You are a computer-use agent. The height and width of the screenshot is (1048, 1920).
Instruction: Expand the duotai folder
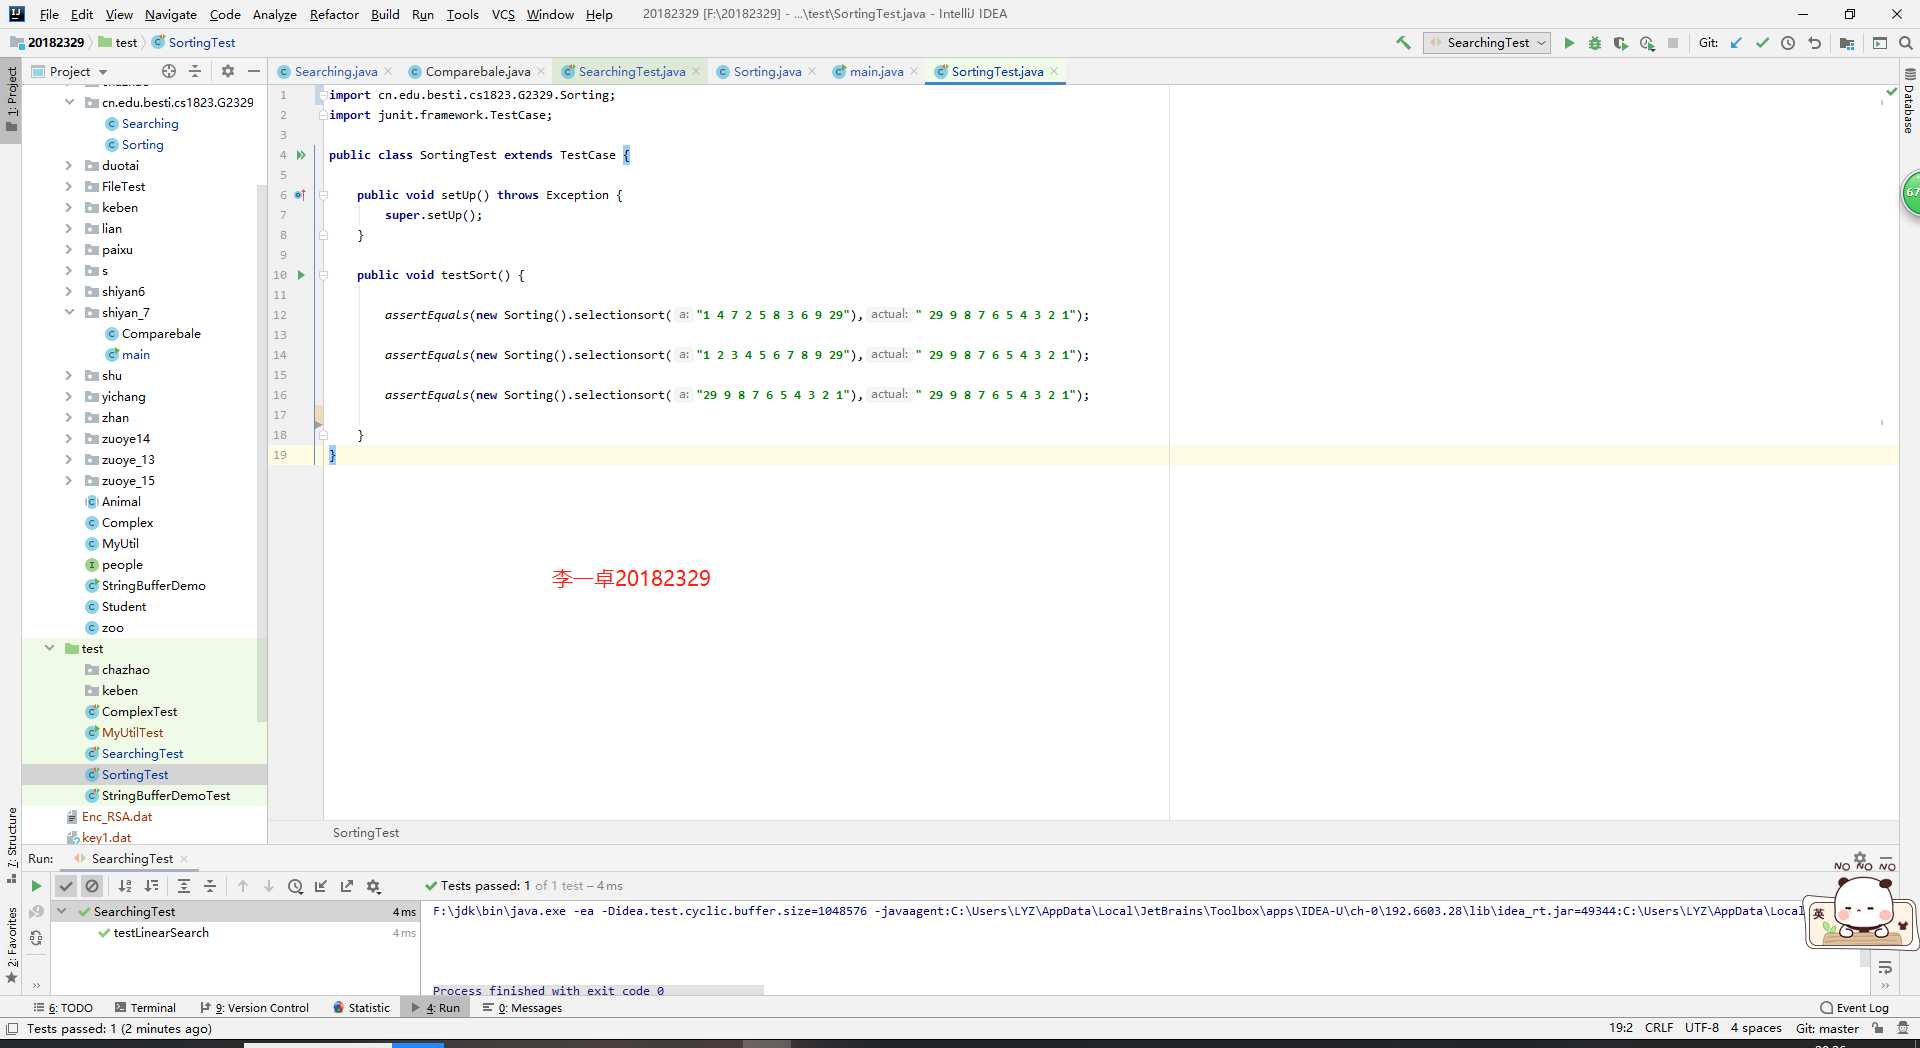click(69, 166)
